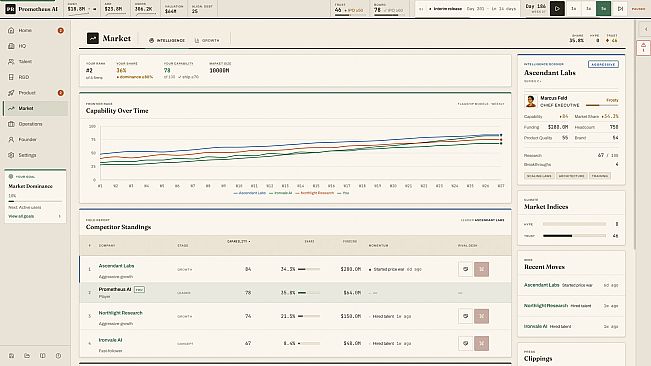Click the save icon in the sidebar footer
This screenshot has width=651, height=366.
12,356
